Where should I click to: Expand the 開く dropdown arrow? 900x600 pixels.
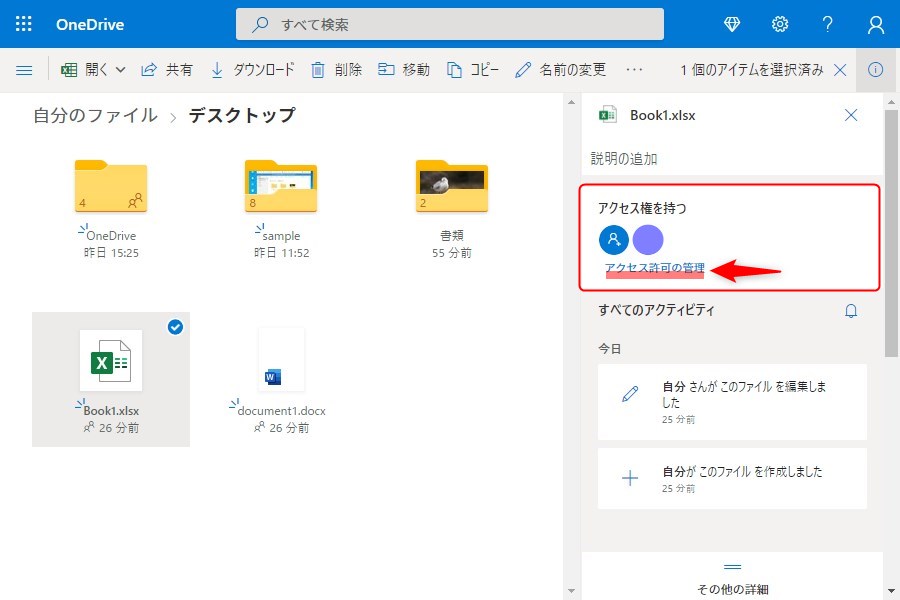coord(121,70)
